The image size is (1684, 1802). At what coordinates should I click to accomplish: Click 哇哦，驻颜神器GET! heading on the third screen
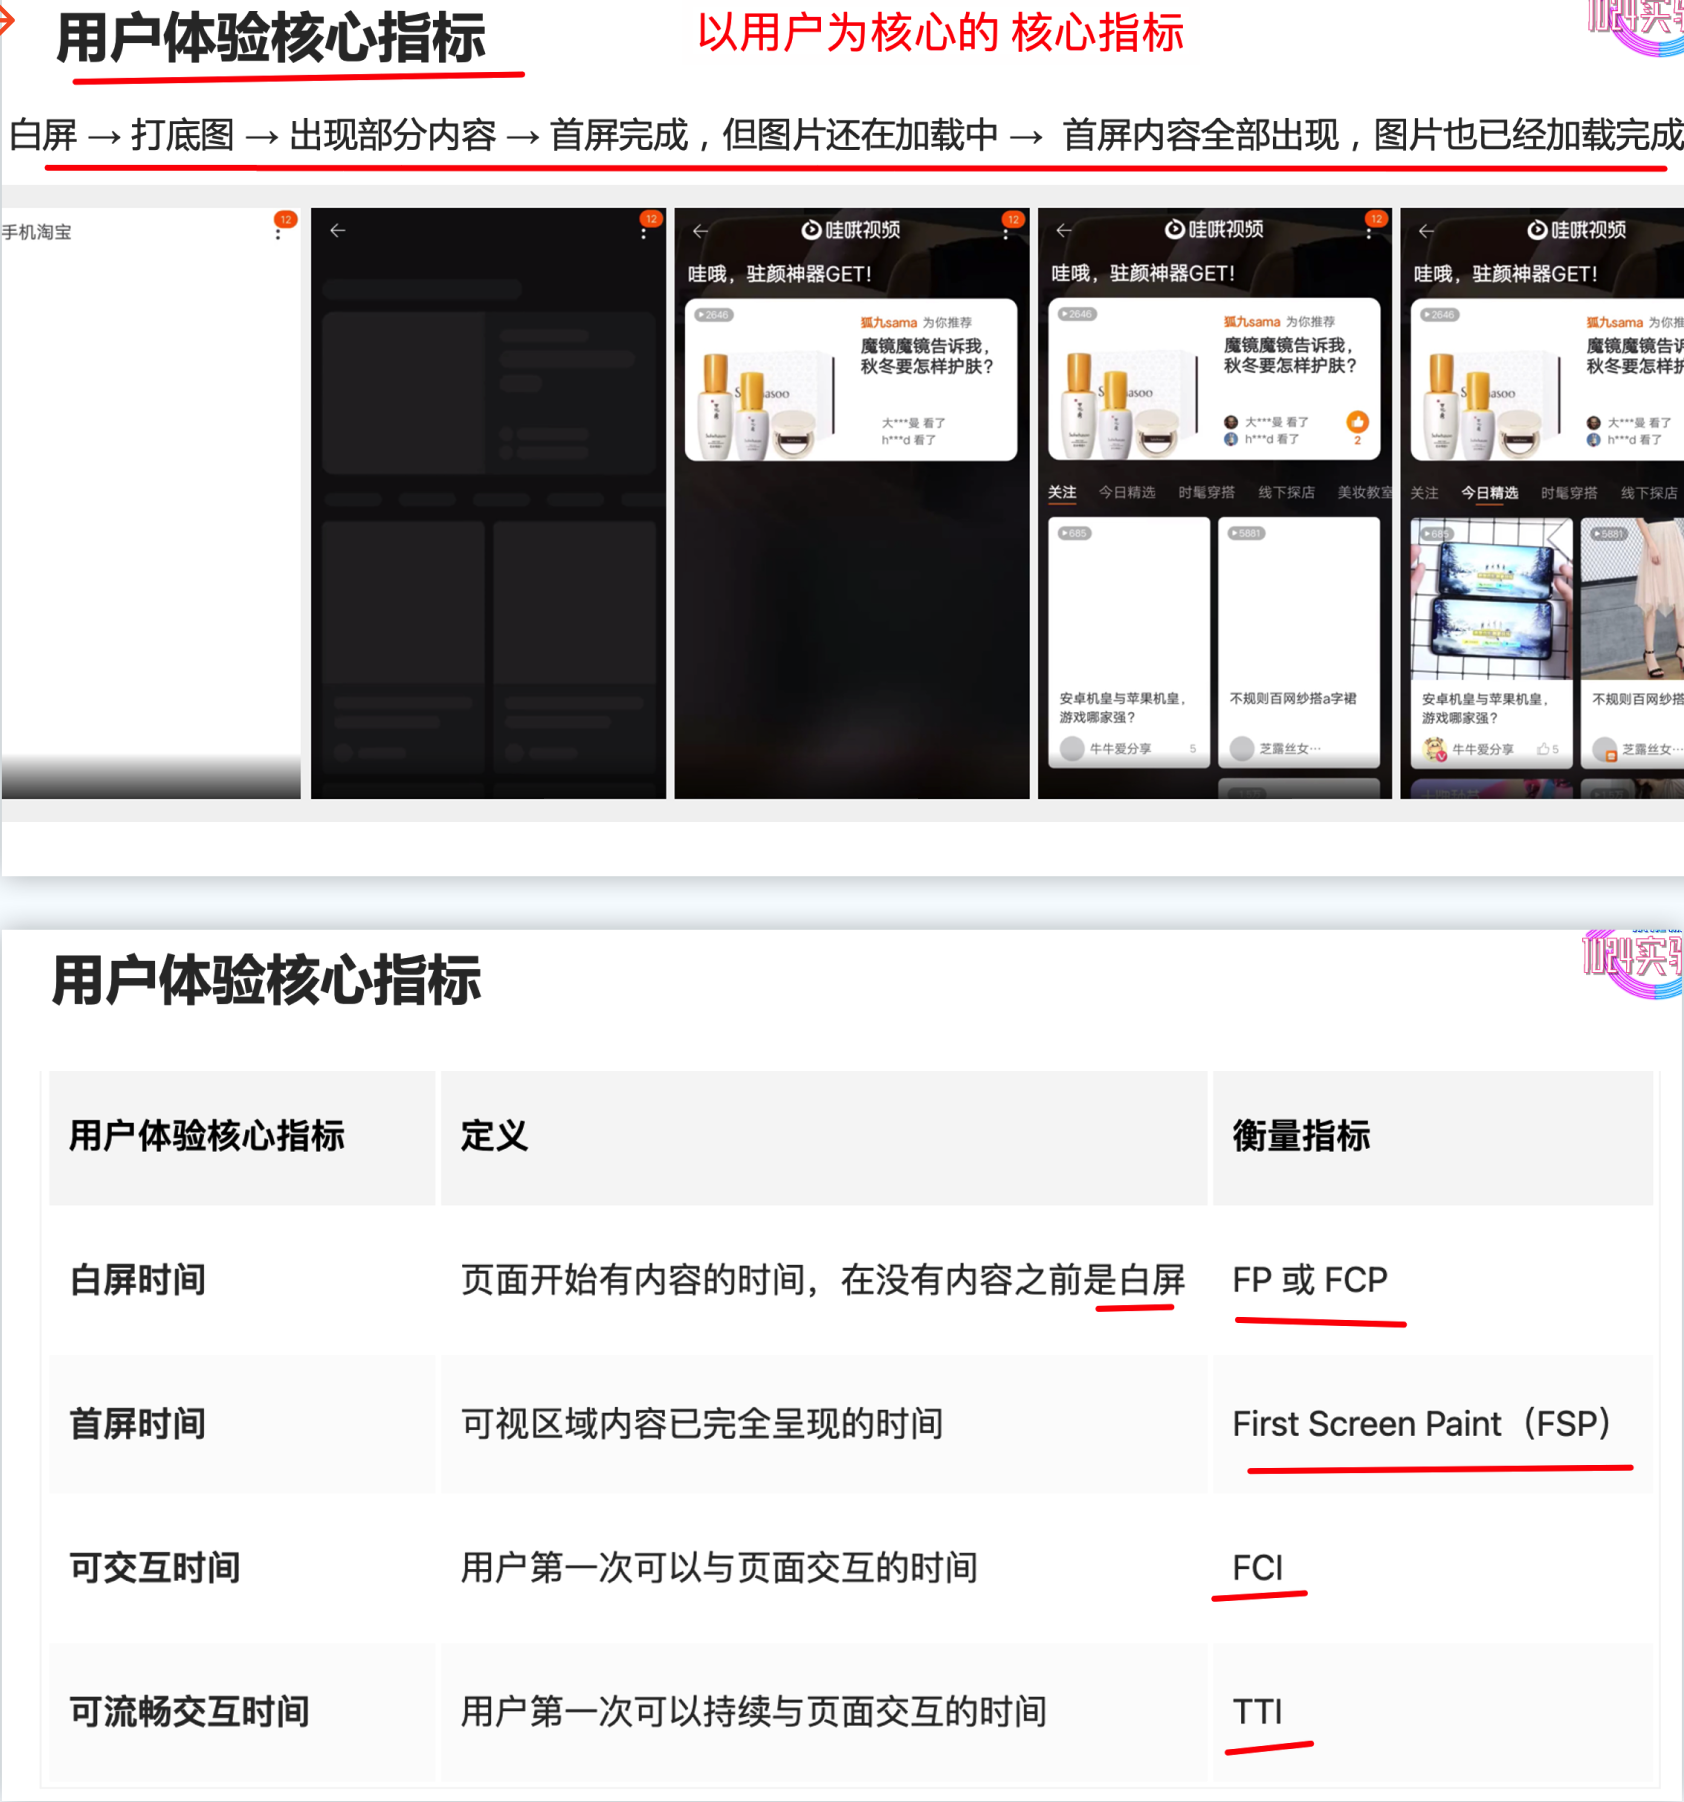coord(780,274)
